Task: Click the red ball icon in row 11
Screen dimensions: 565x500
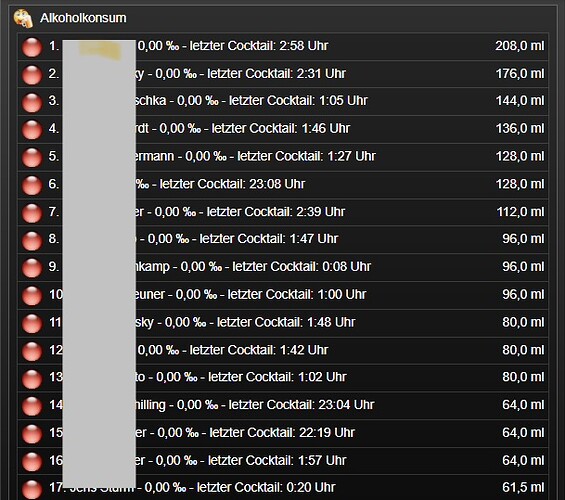Action: click(x=32, y=323)
